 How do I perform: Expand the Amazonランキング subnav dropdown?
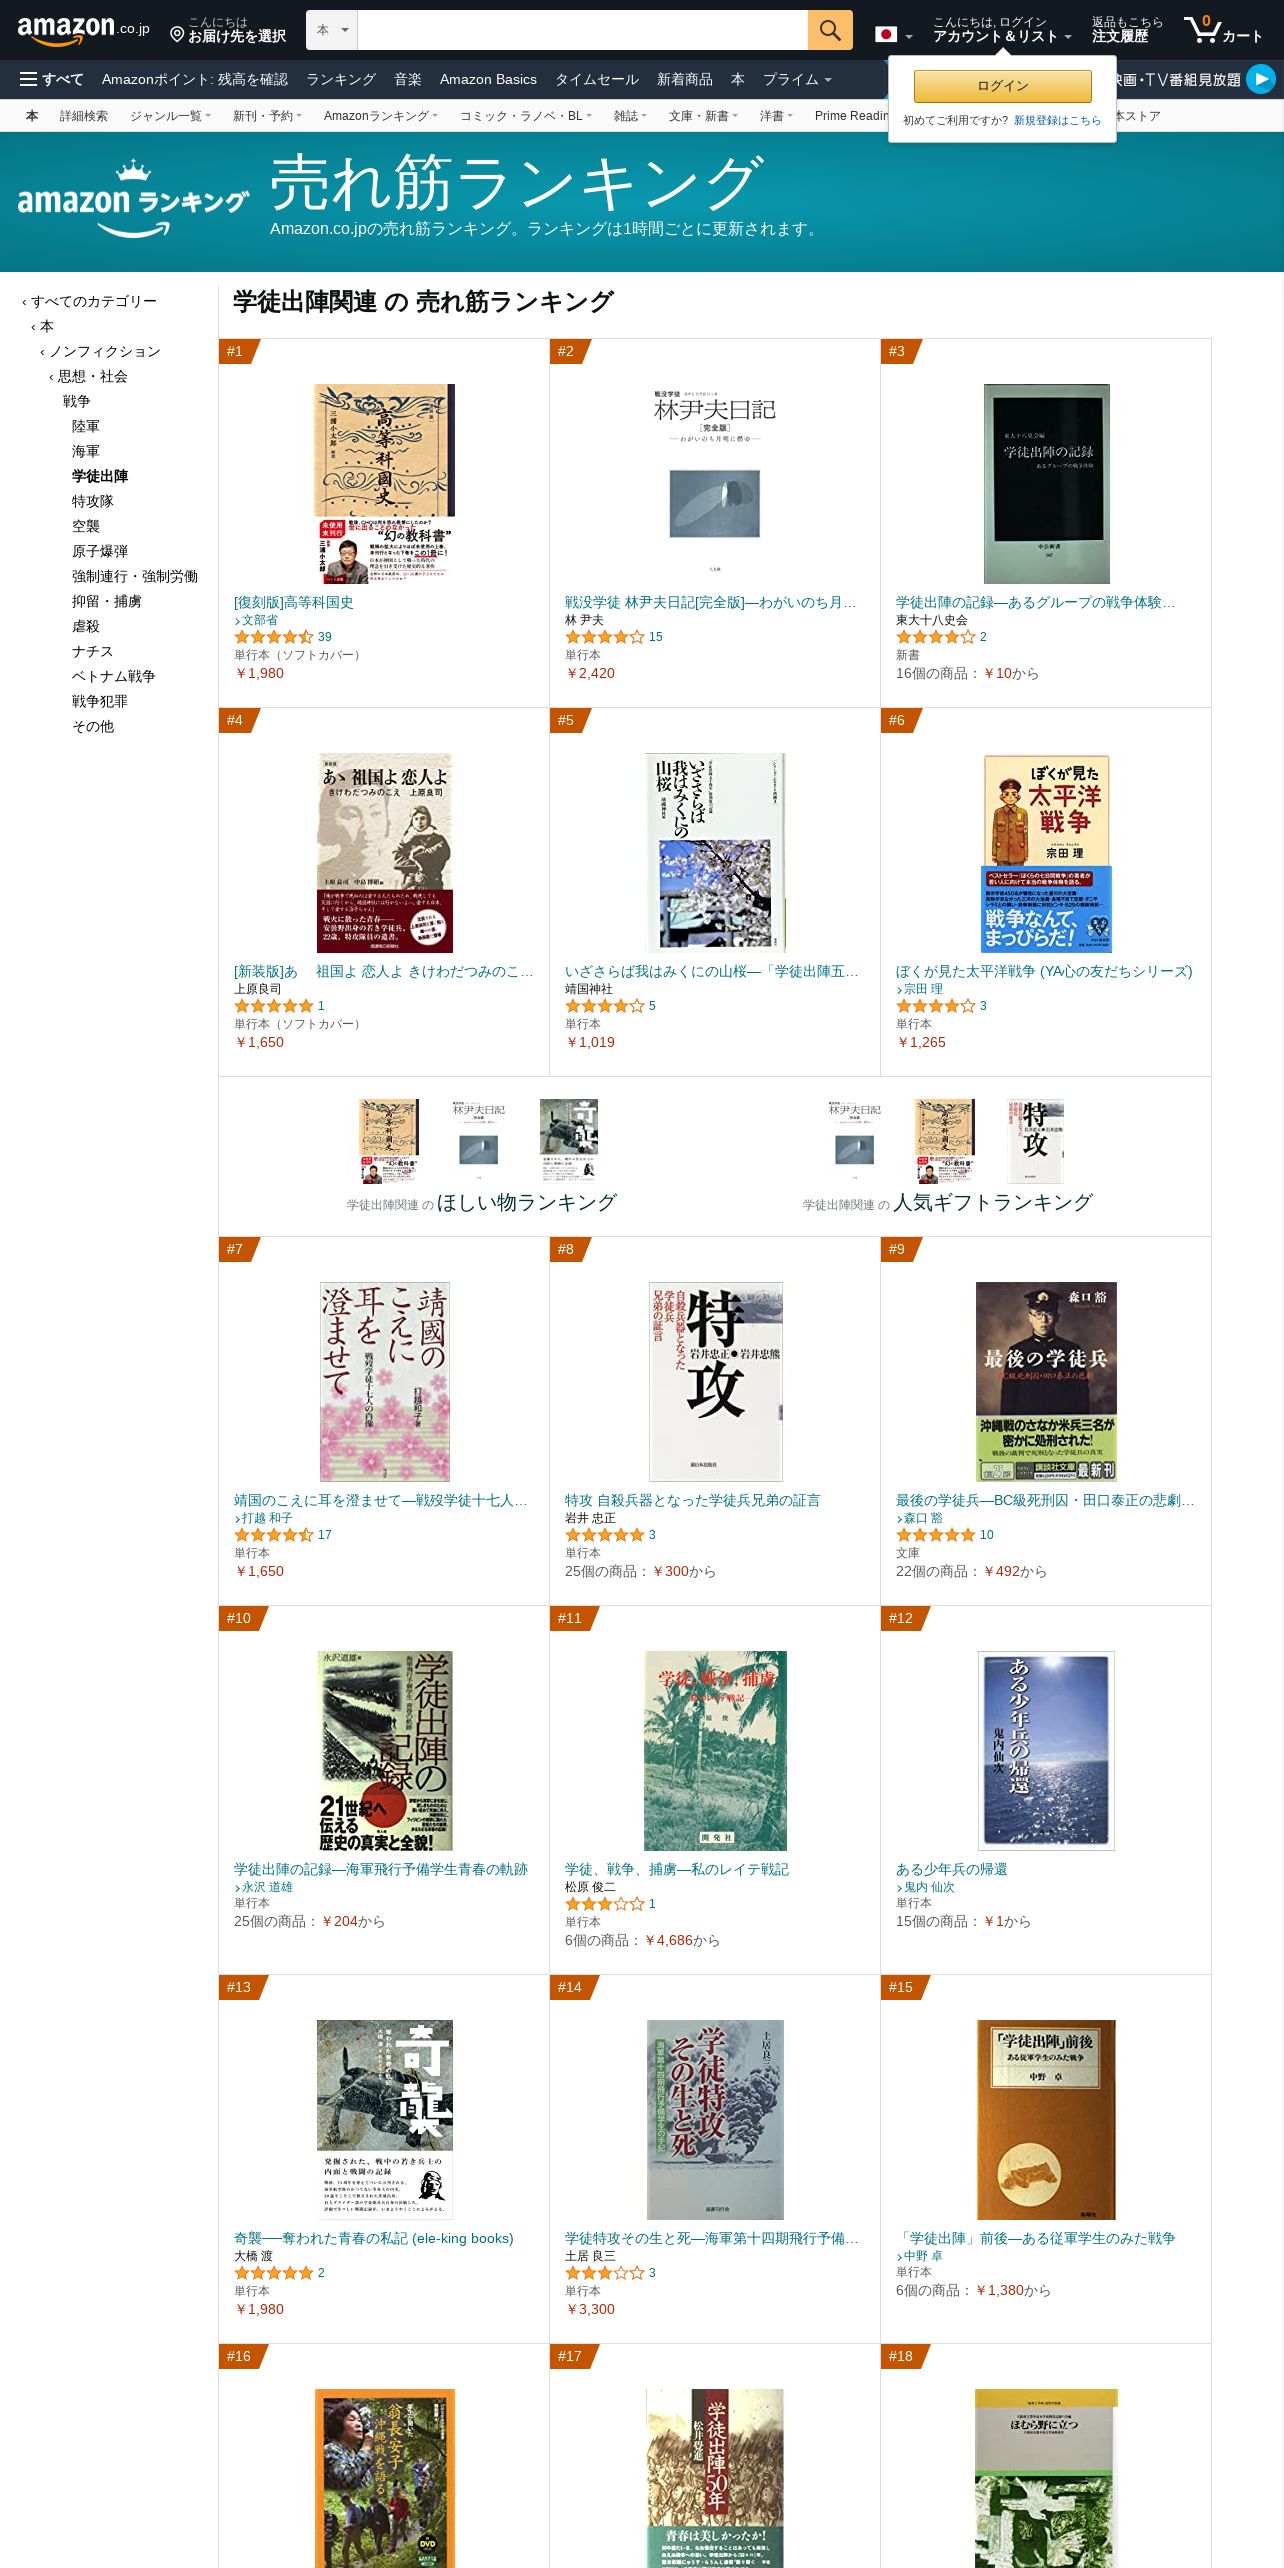pyautogui.click(x=380, y=116)
